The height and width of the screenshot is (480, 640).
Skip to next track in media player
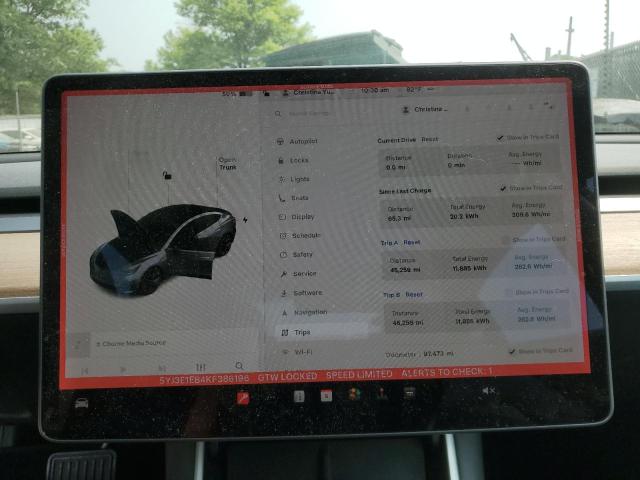point(162,368)
